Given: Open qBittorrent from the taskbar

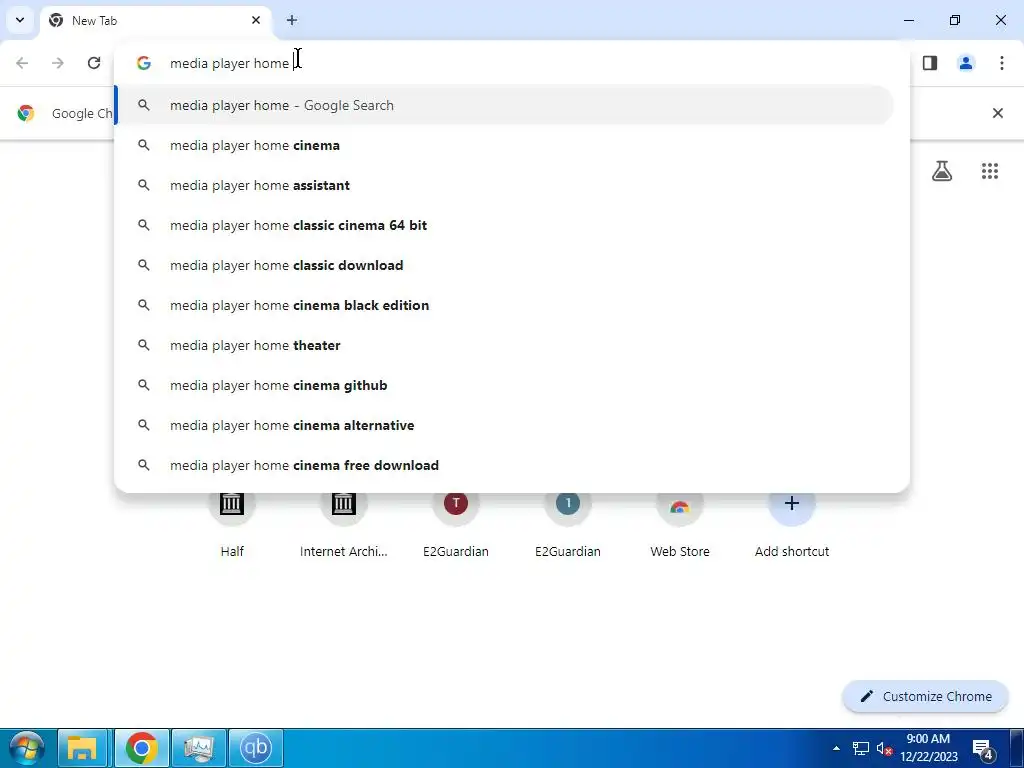Looking at the screenshot, I should pos(256,748).
